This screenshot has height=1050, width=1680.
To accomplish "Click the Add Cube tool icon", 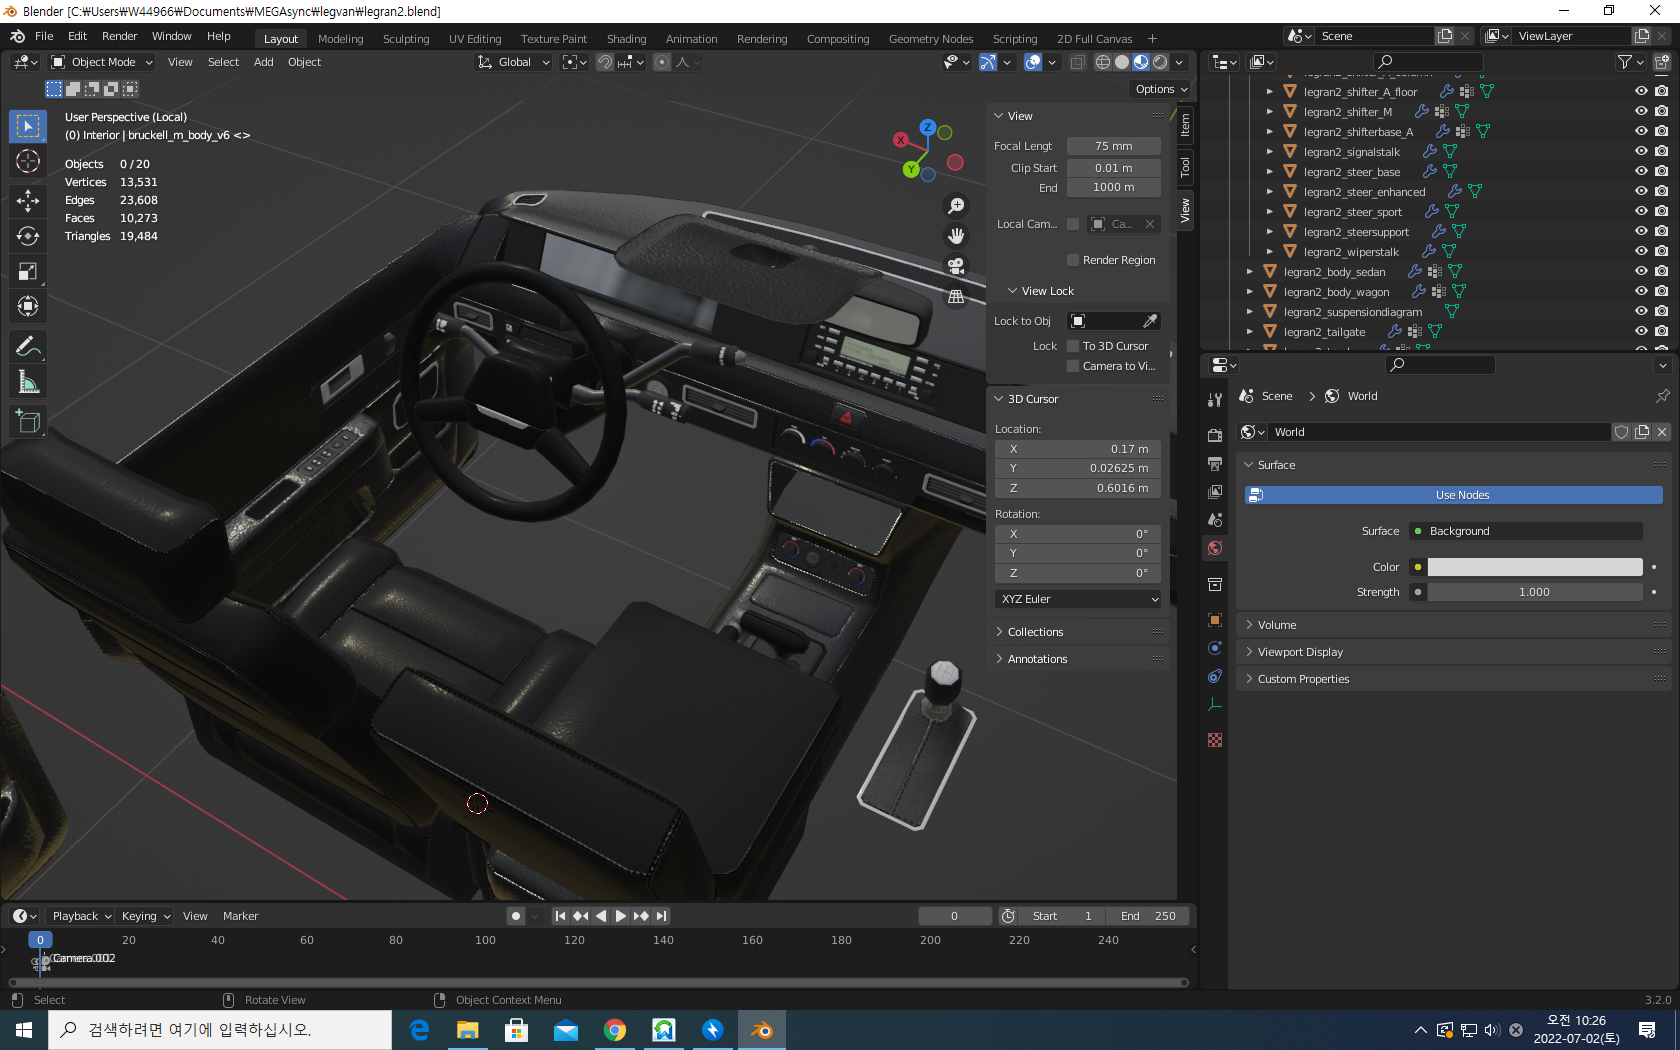I will (28, 422).
